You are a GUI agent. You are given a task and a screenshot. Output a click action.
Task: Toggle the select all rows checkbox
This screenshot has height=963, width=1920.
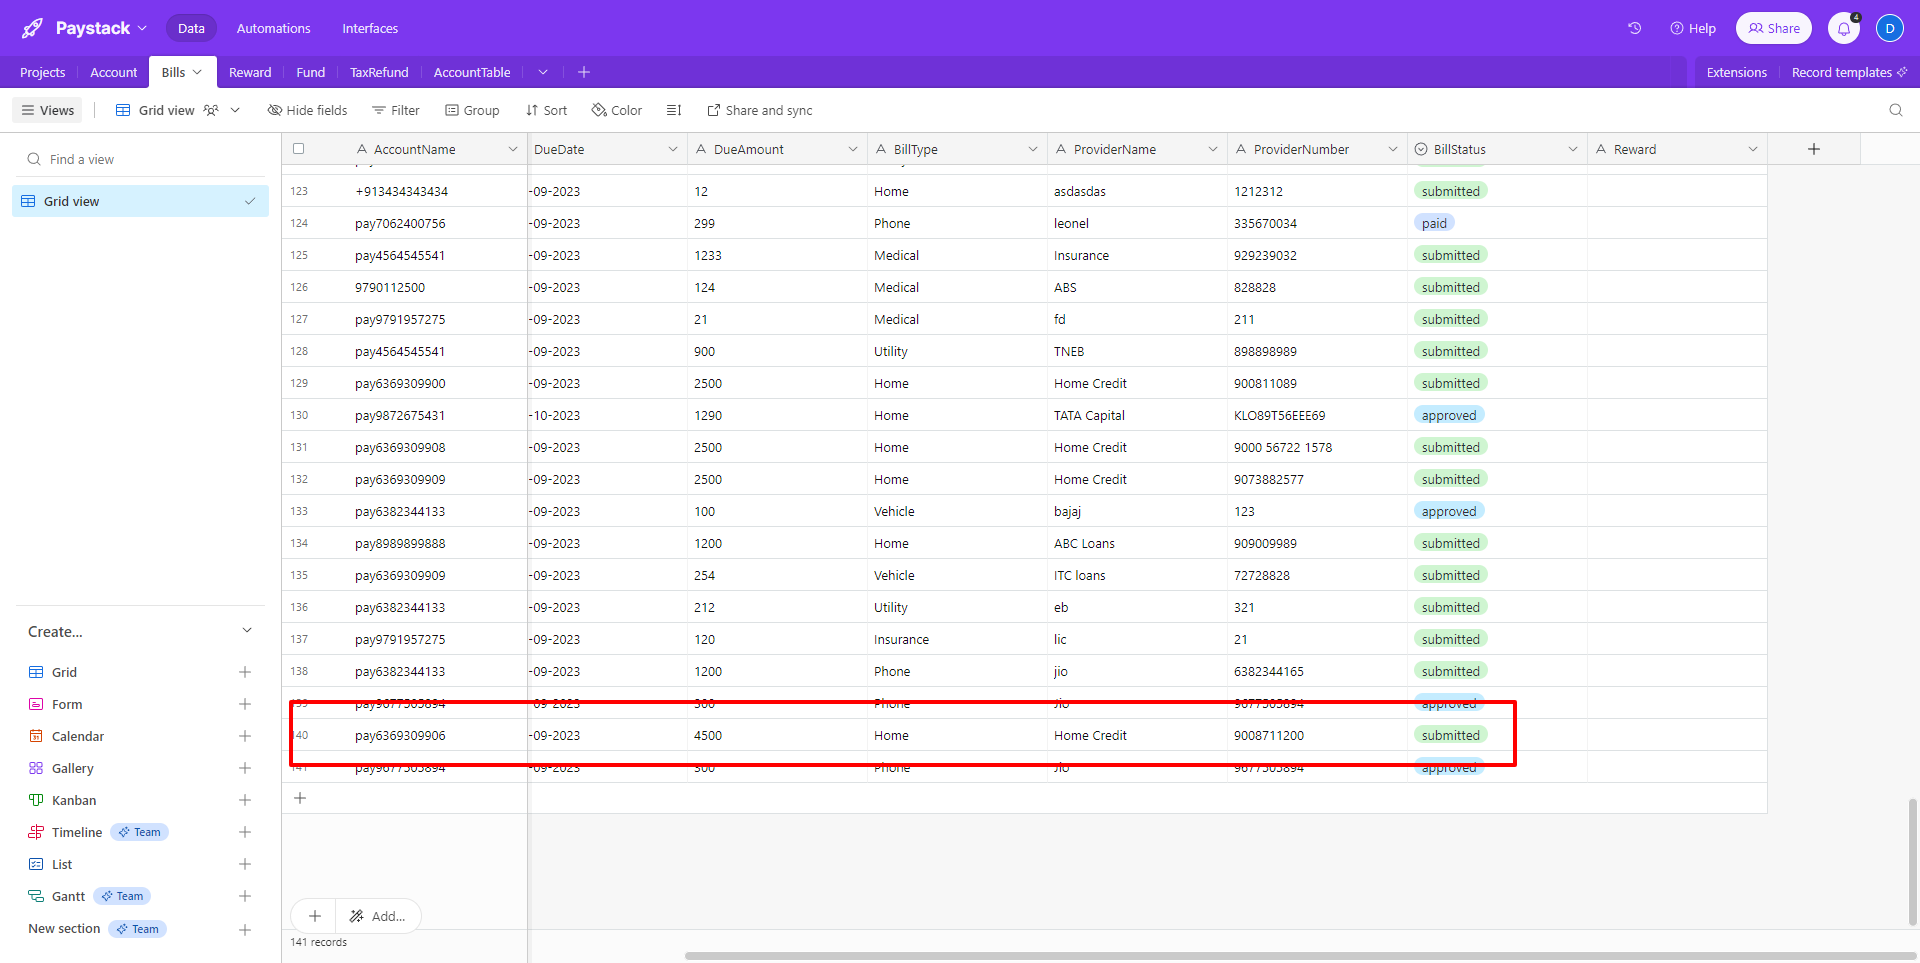[x=298, y=149]
